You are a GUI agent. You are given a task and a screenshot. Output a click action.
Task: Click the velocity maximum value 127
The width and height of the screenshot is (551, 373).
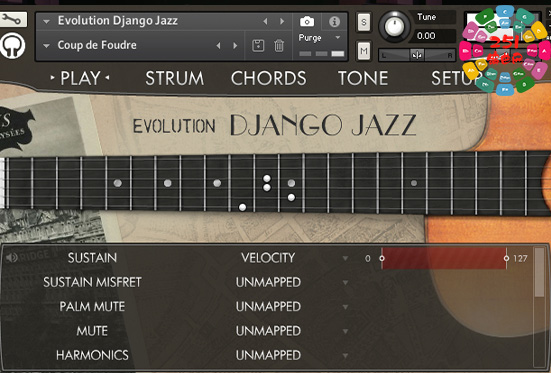pyautogui.click(x=520, y=258)
